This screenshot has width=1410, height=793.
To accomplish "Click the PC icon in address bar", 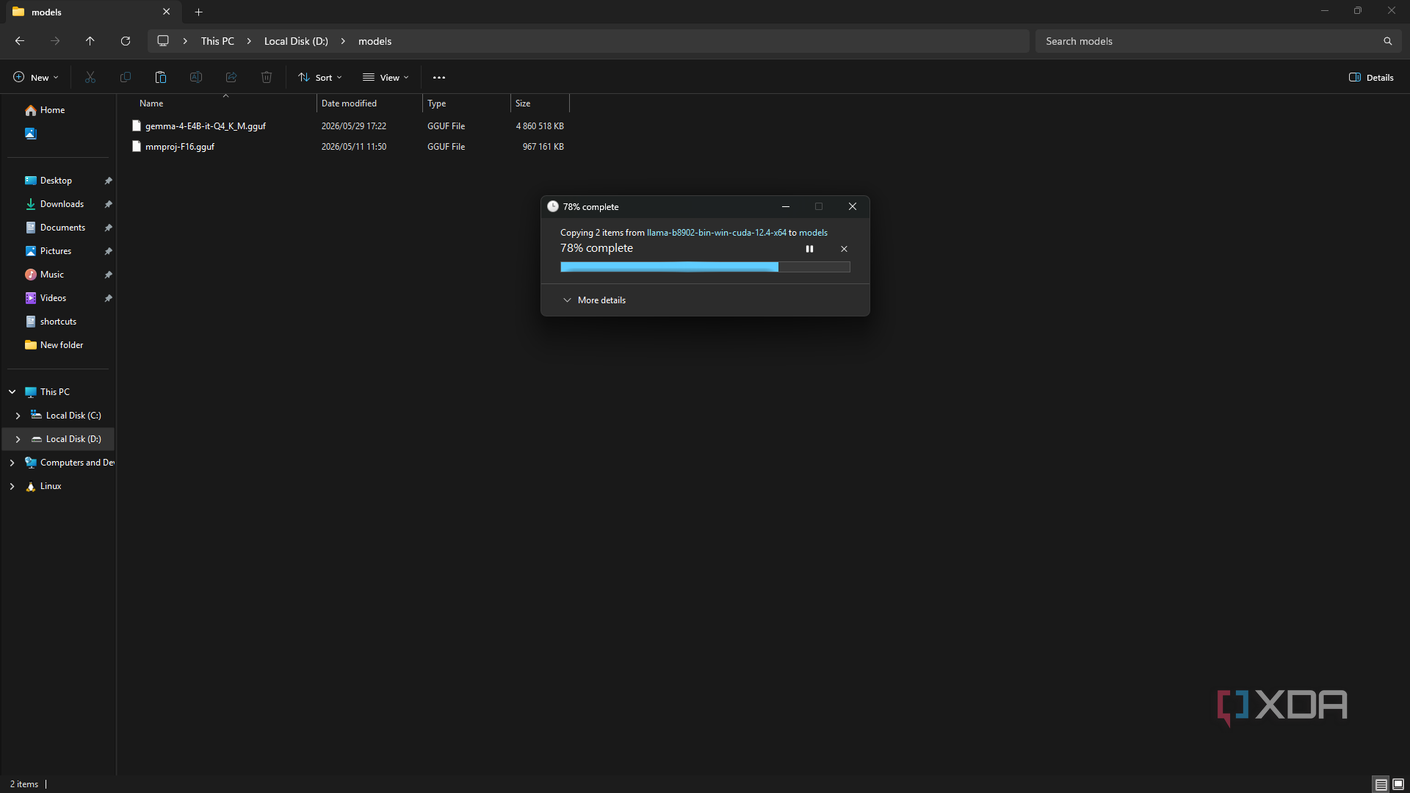I will (163, 41).
